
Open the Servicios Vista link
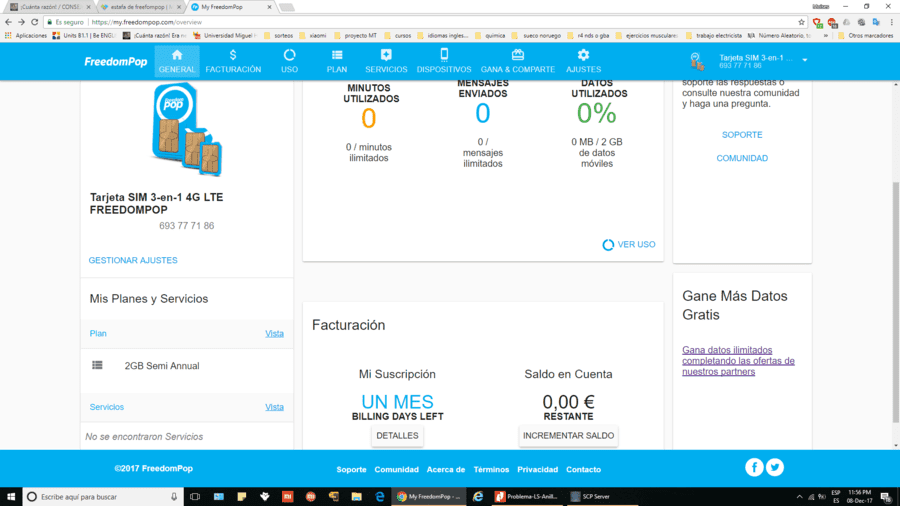(274, 407)
